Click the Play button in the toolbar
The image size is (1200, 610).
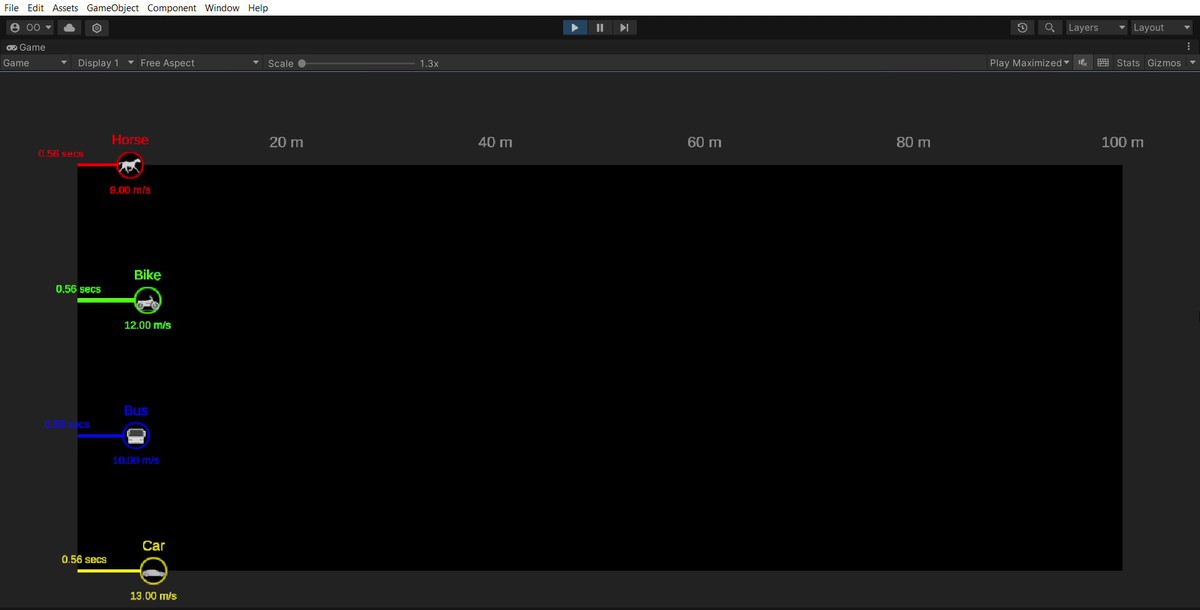point(574,28)
